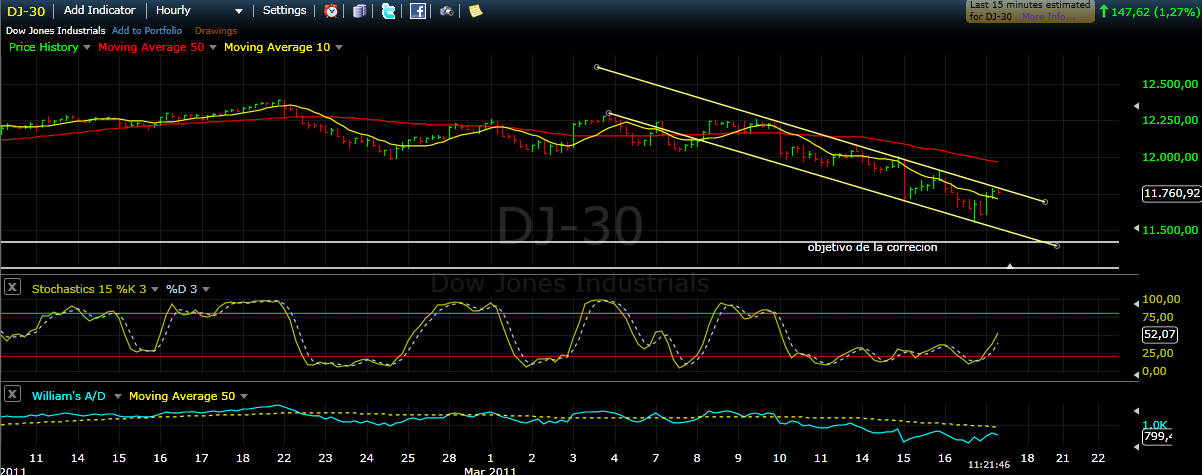
Task: Share chart via Facebook icon
Action: click(x=418, y=11)
